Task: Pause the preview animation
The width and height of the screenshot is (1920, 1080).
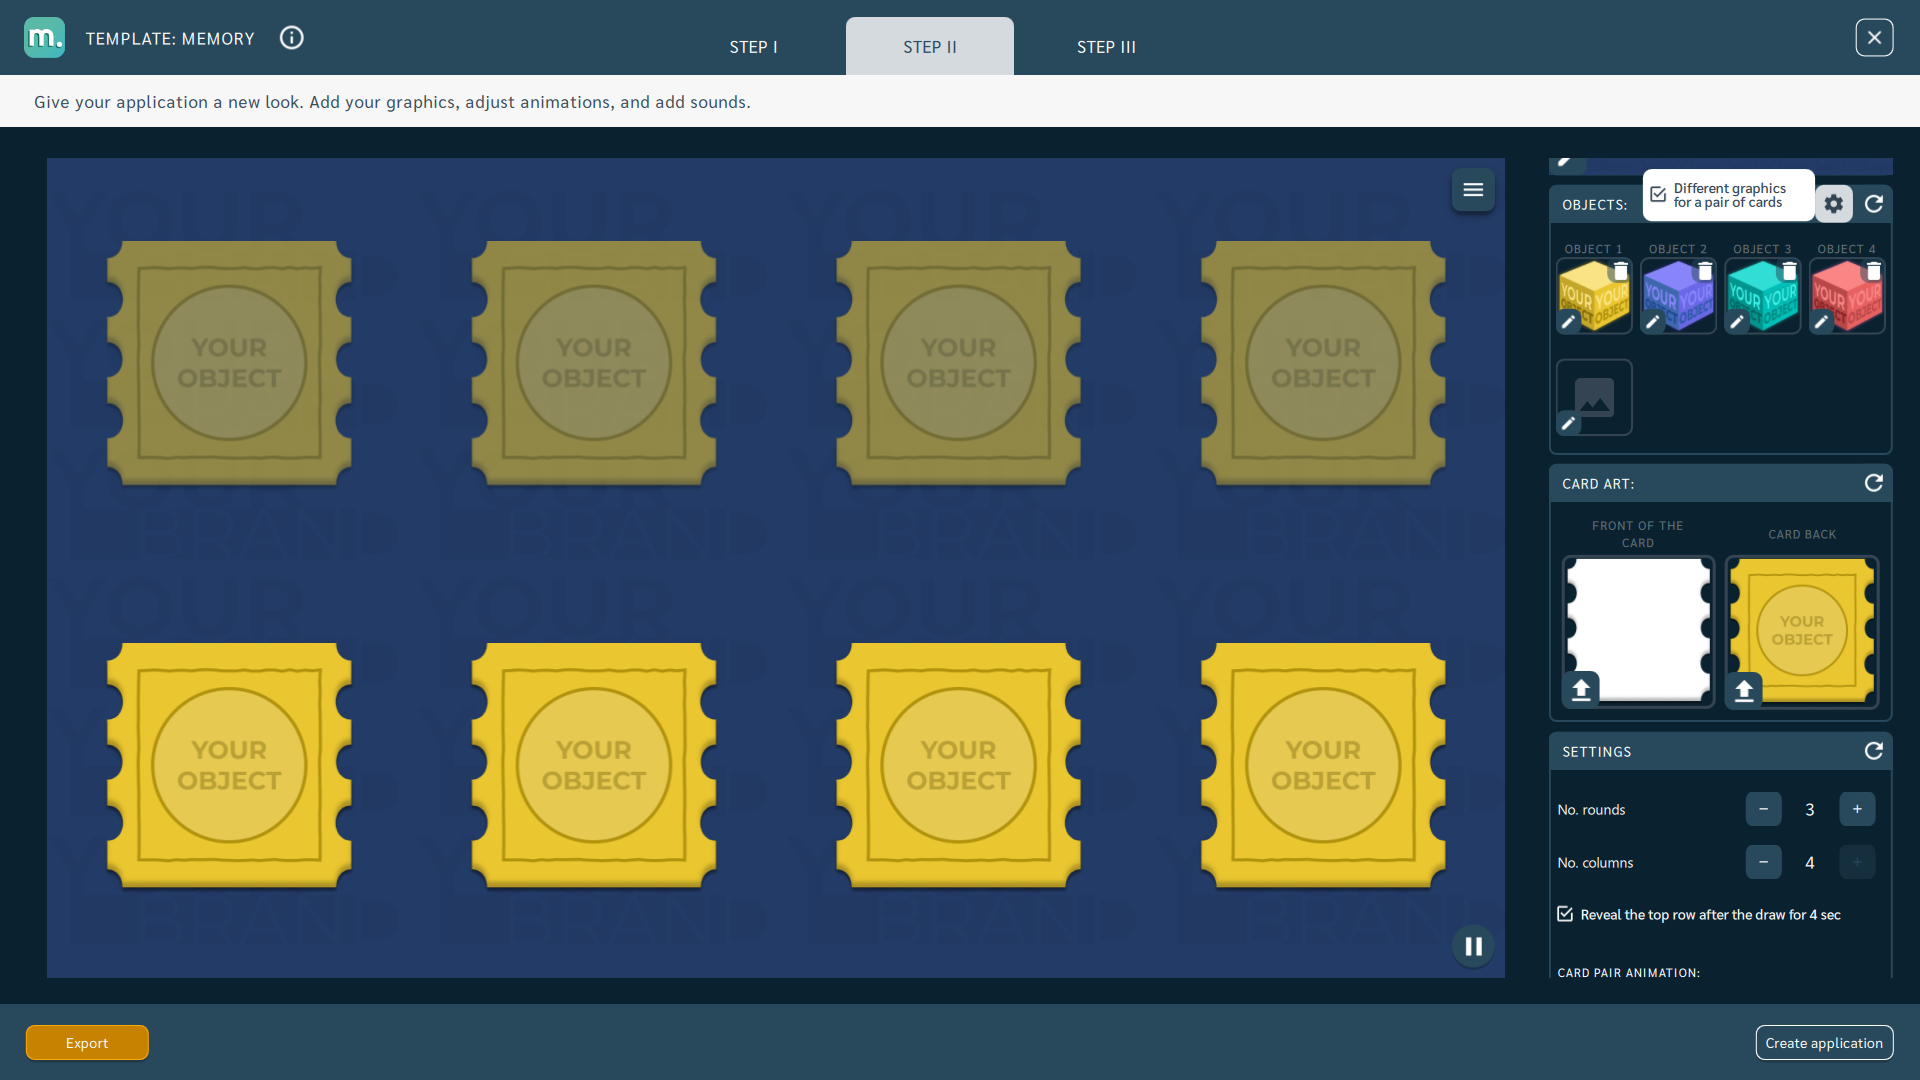Action: pos(1473,946)
